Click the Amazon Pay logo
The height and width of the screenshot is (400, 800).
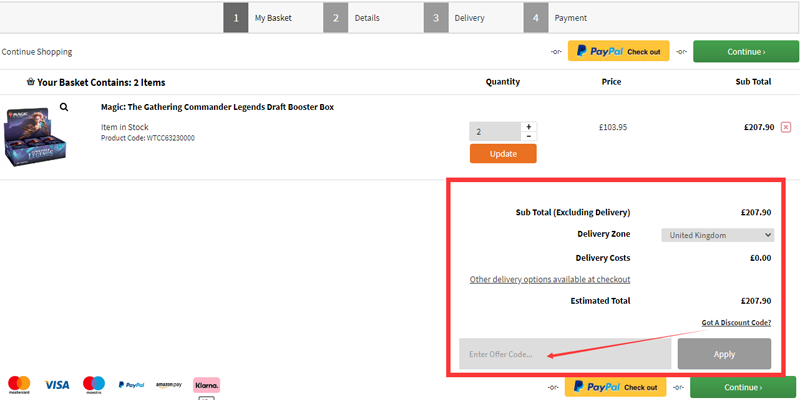click(169, 385)
